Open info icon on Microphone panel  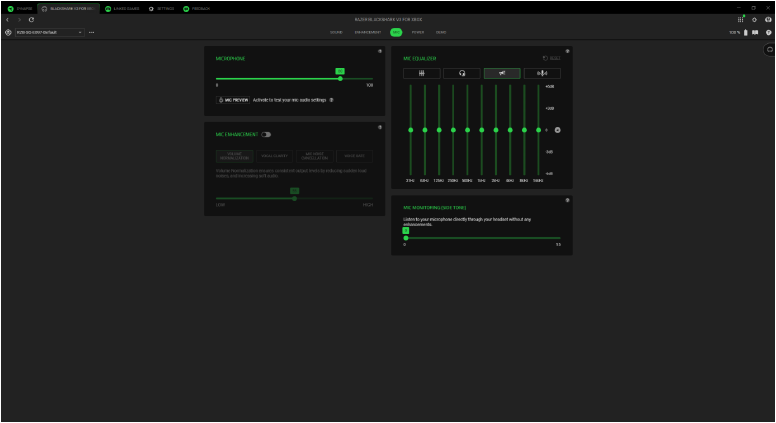coord(380,51)
